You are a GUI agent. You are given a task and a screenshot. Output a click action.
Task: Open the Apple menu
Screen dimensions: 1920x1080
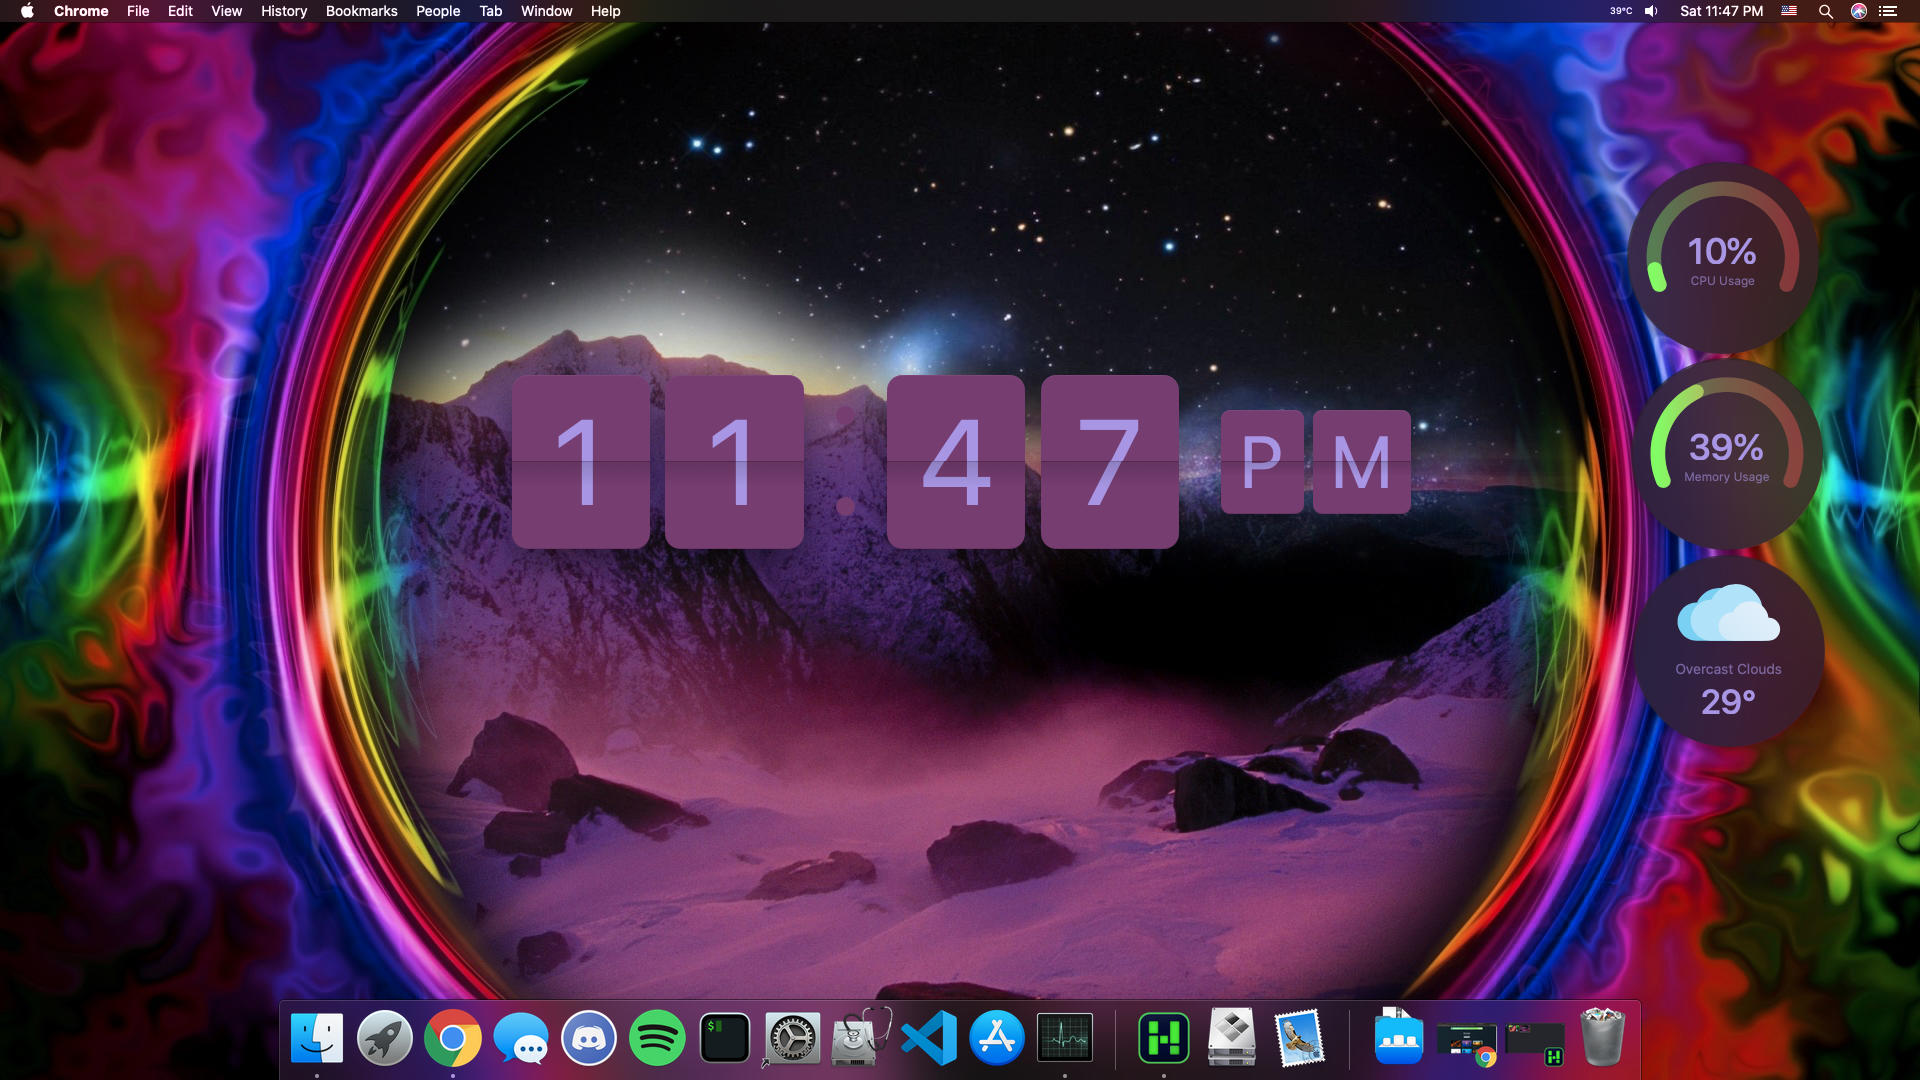[27, 11]
